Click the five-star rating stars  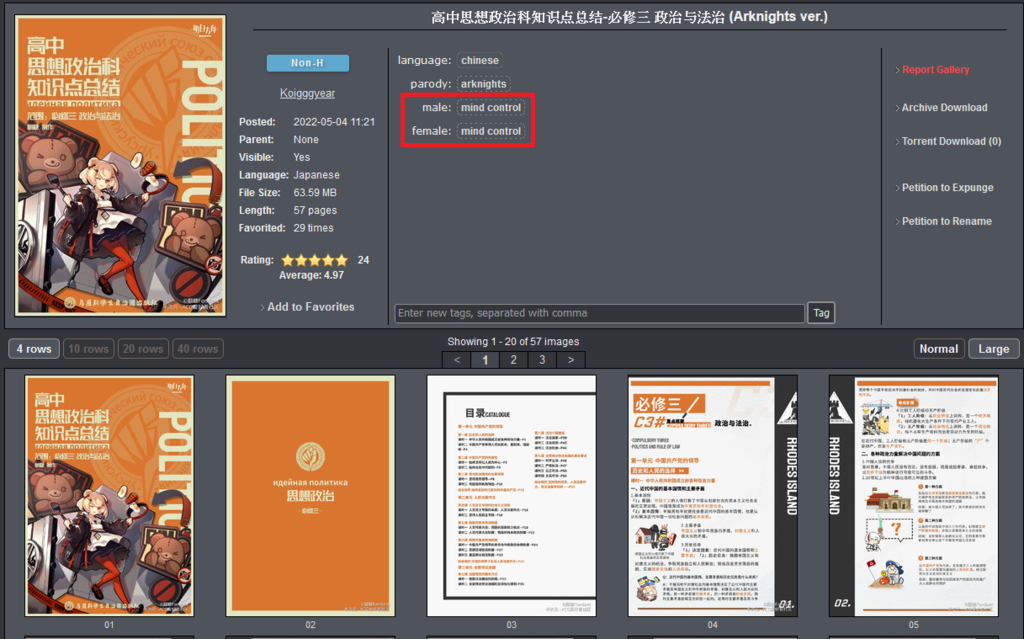click(315, 260)
